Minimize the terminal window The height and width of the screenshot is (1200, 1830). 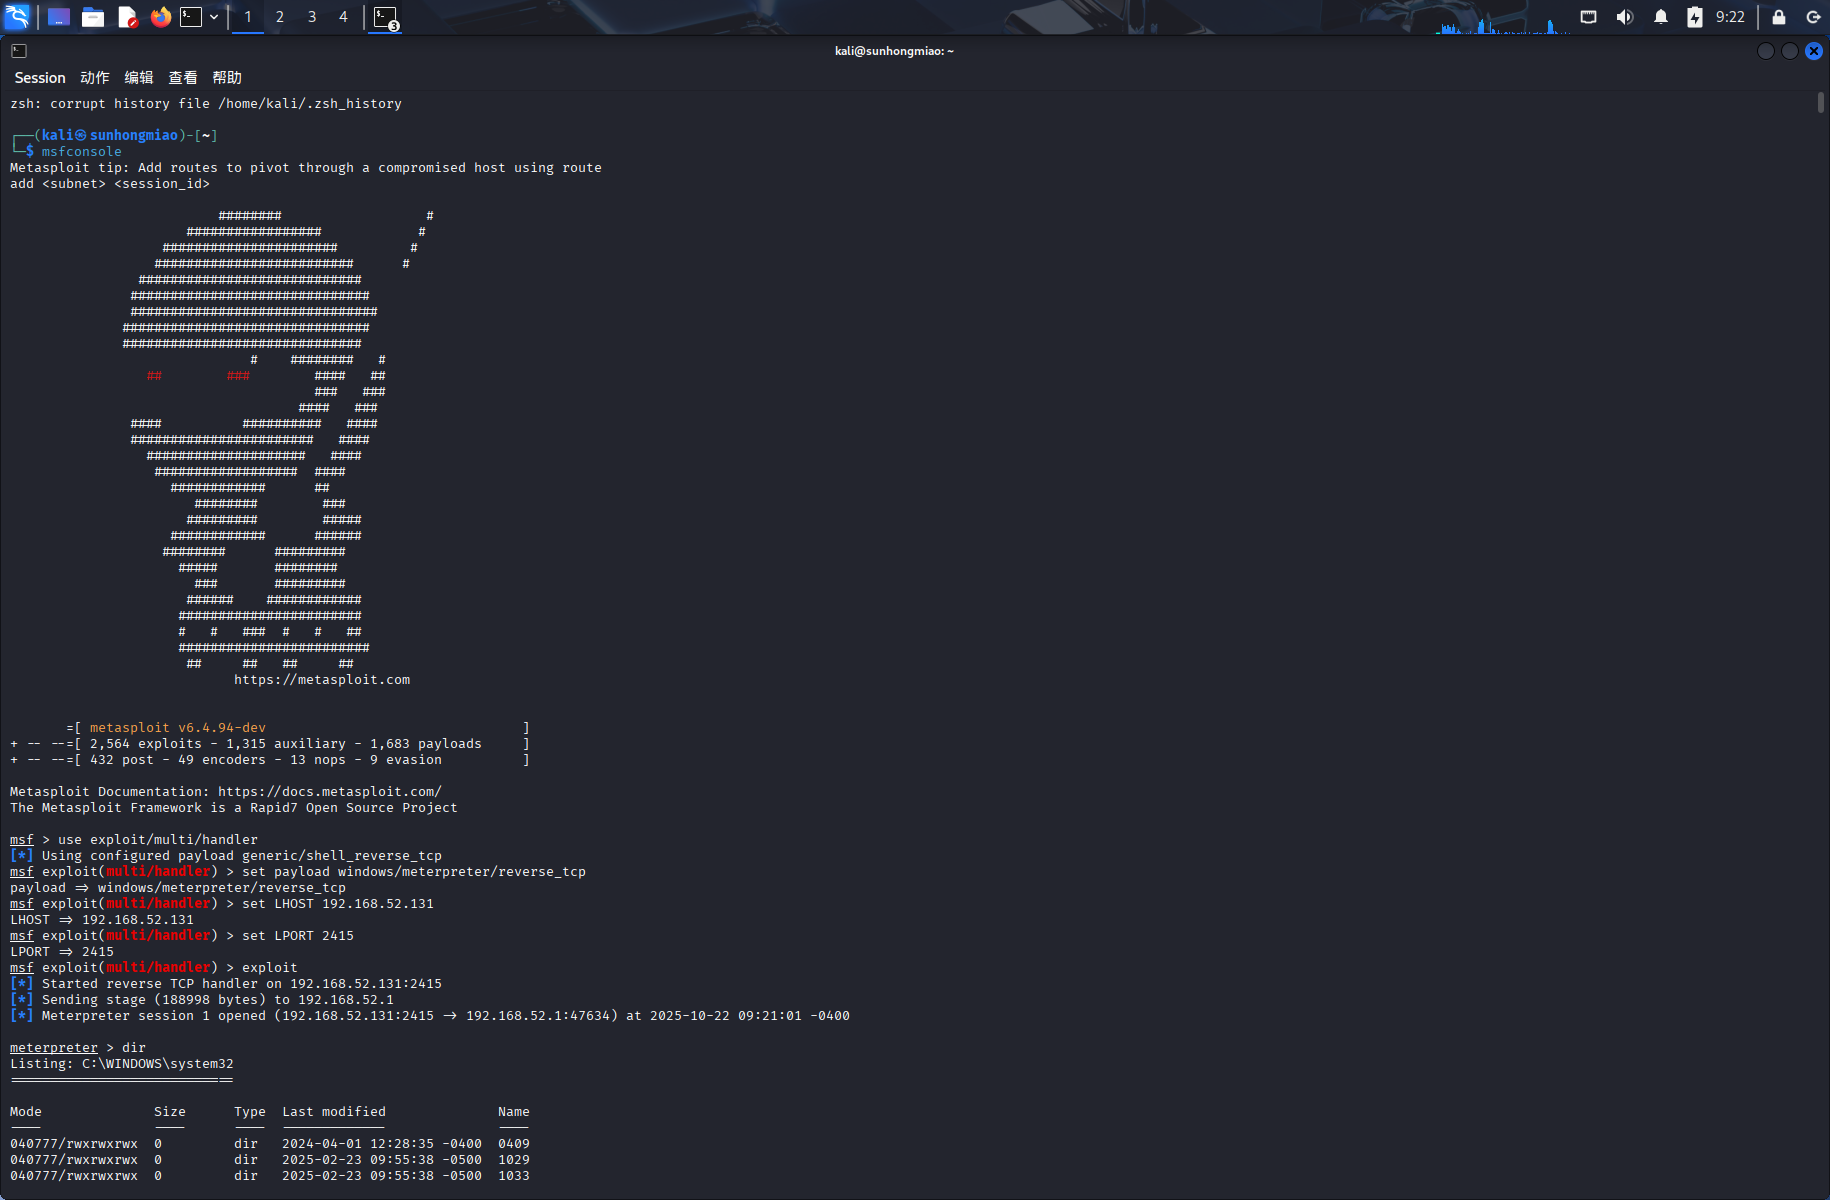(x=1766, y=51)
